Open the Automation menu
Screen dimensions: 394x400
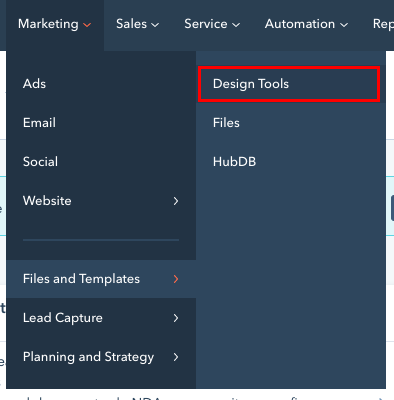tap(306, 24)
